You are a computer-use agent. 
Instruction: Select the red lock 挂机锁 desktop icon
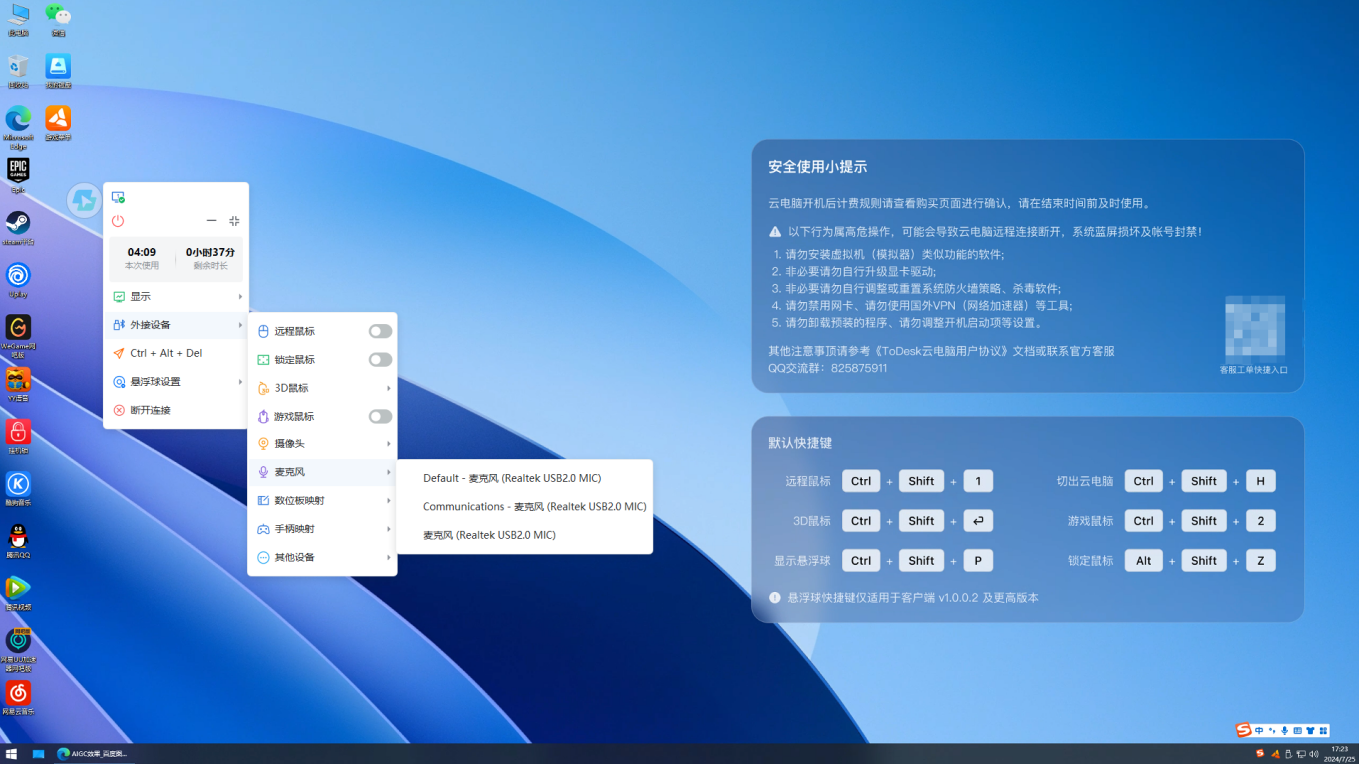18,436
